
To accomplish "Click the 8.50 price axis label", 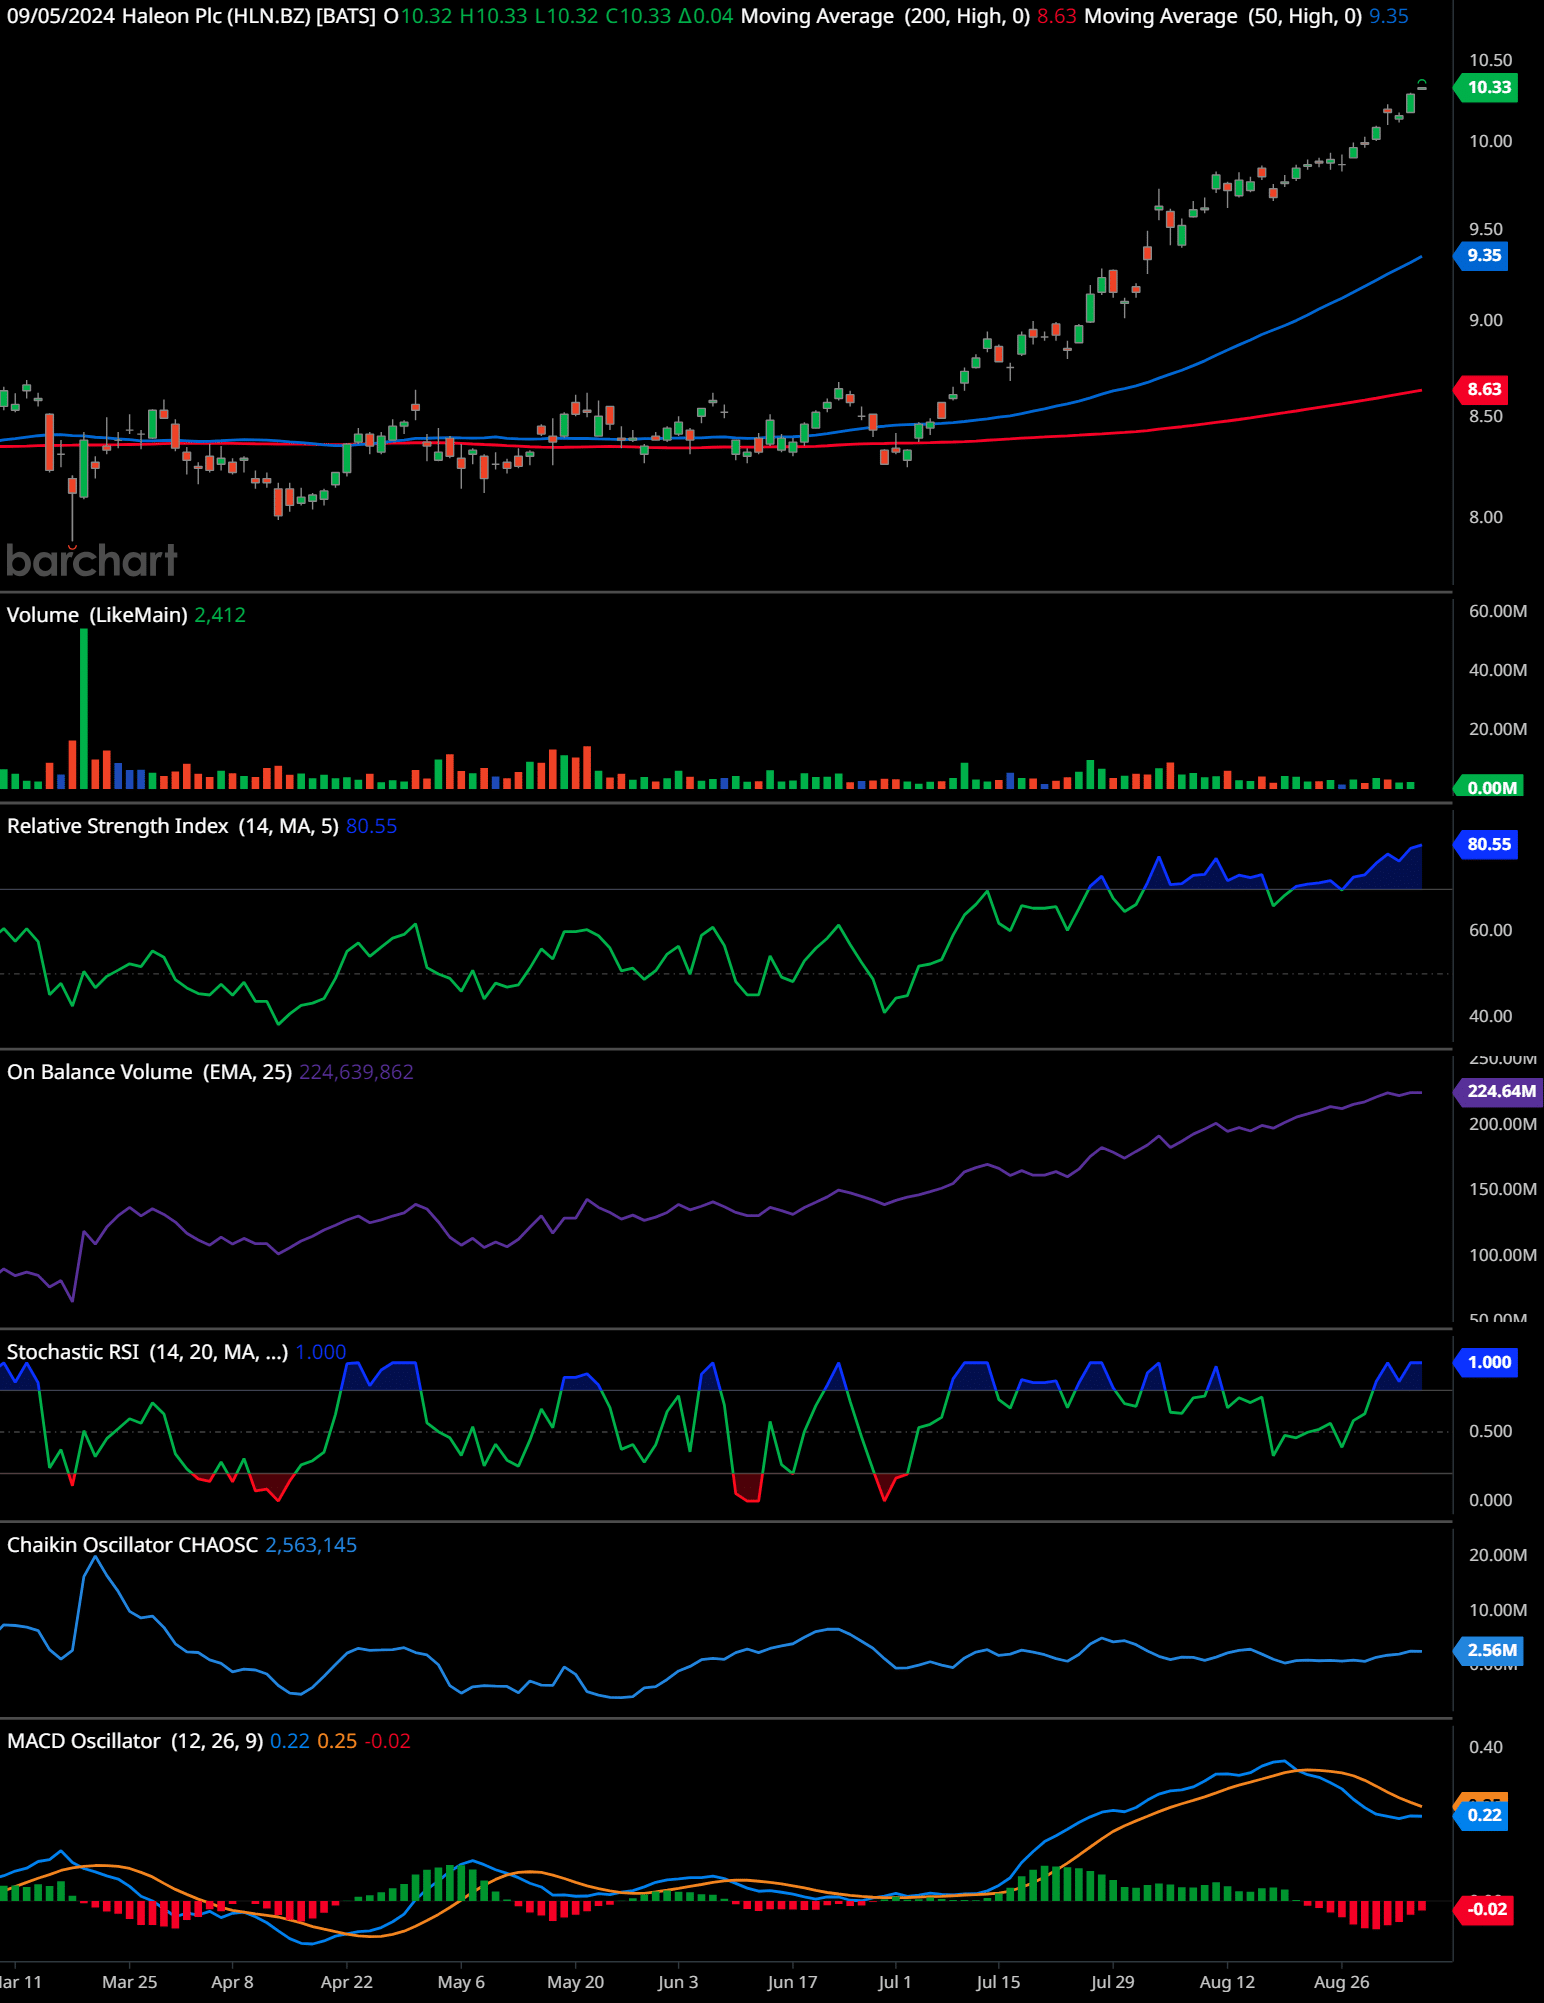I will point(1485,416).
